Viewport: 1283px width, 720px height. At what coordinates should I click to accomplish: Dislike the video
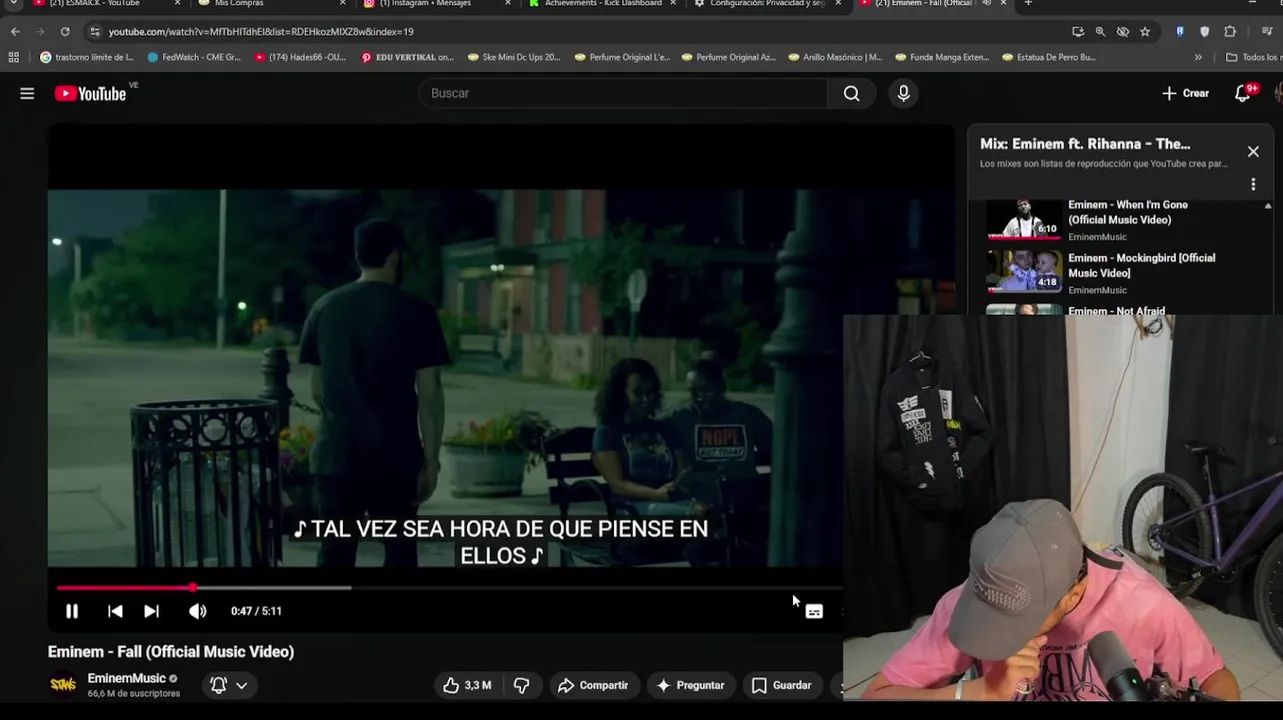click(x=521, y=685)
